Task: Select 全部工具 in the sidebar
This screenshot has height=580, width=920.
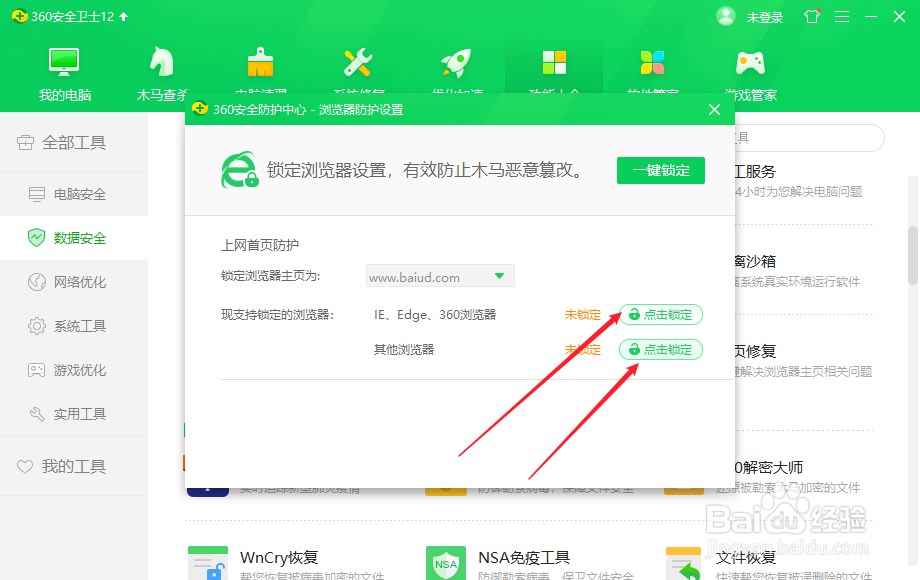Action: click(x=74, y=143)
